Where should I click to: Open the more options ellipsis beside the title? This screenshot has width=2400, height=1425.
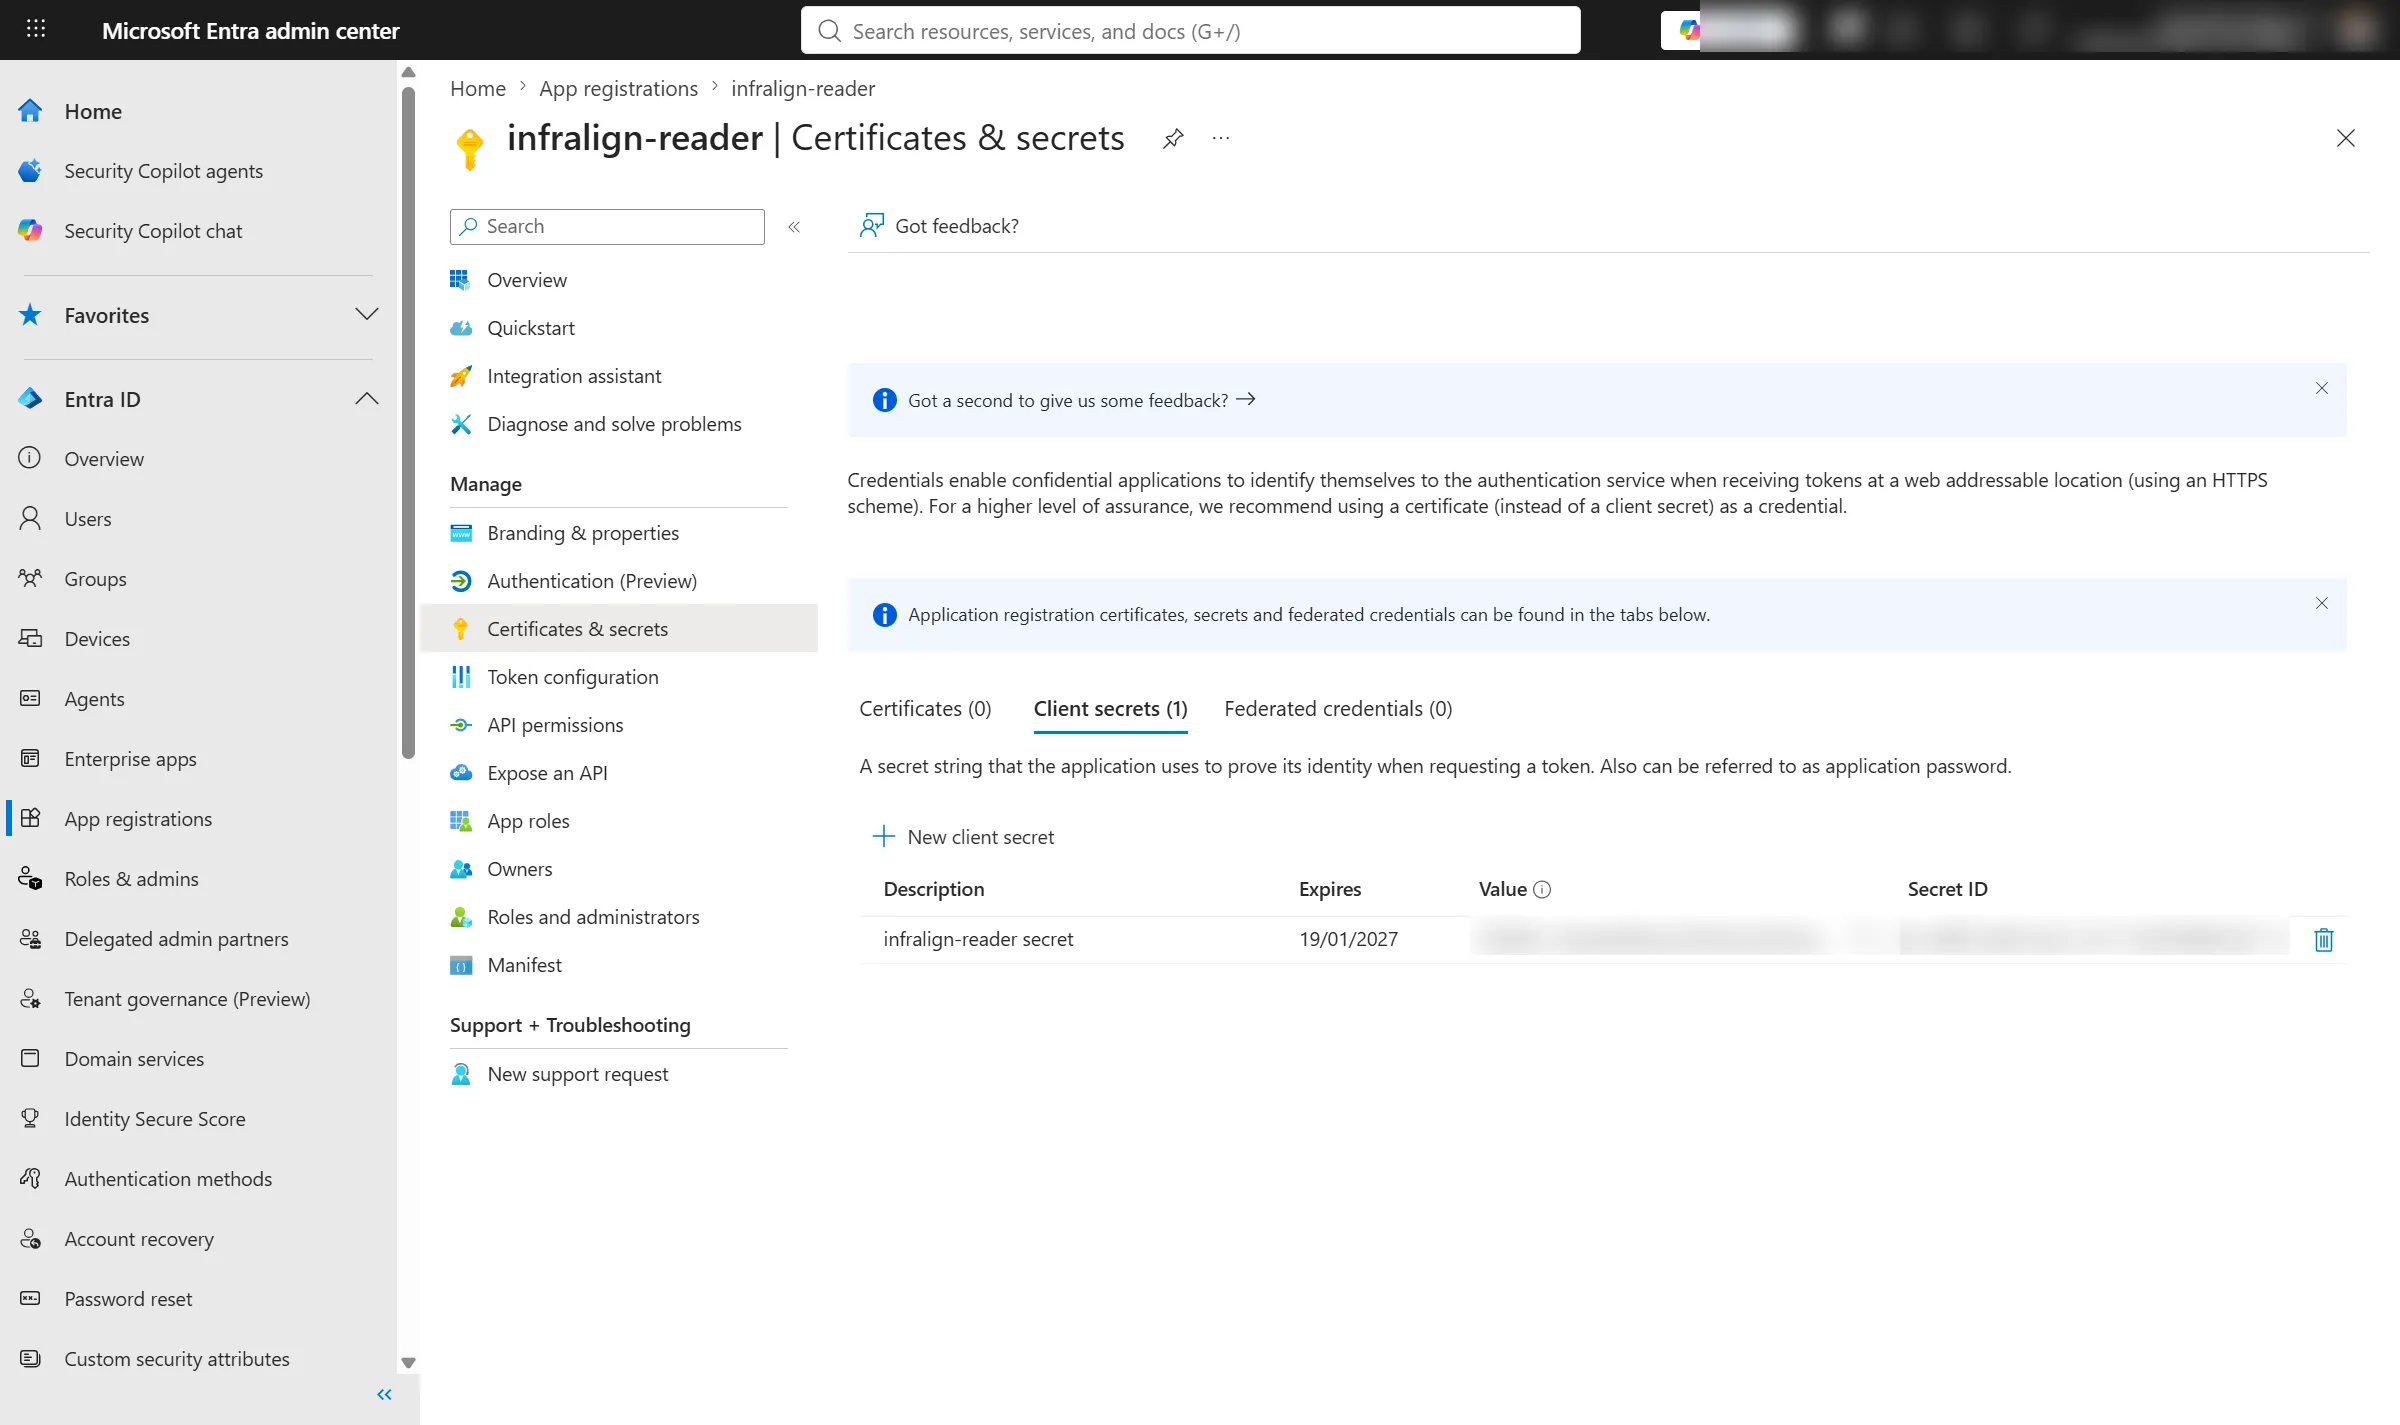pyautogui.click(x=1221, y=138)
